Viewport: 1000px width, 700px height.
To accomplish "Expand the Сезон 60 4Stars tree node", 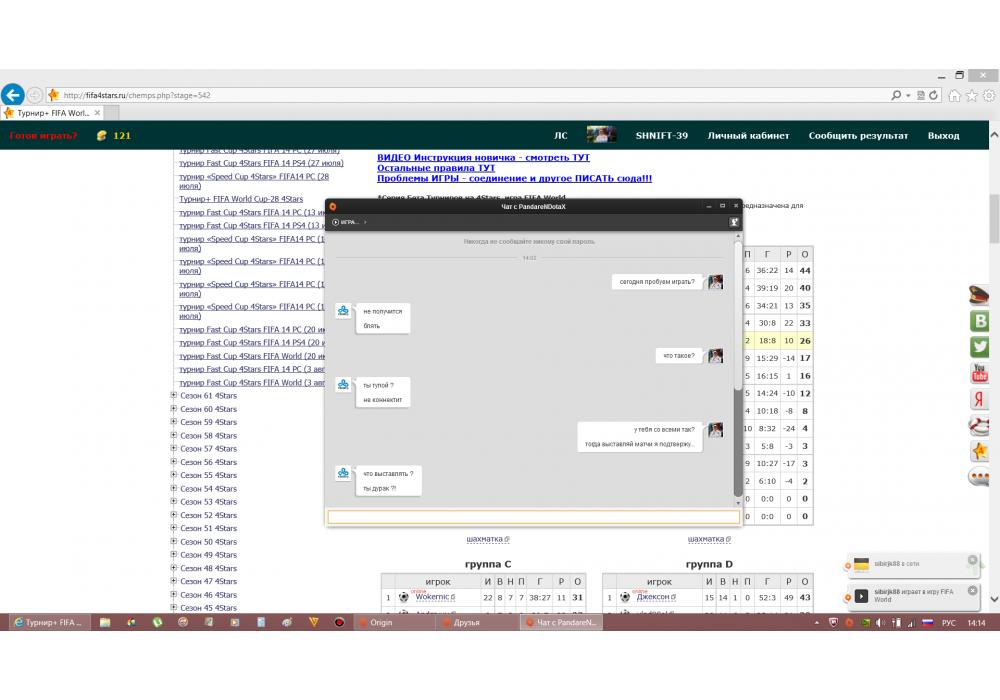I will point(173,409).
